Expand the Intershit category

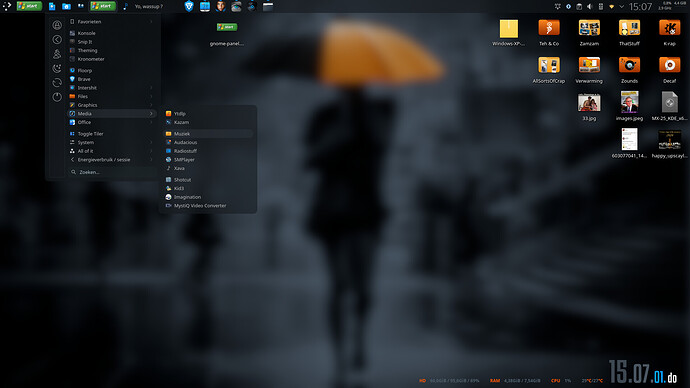(111, 88)
